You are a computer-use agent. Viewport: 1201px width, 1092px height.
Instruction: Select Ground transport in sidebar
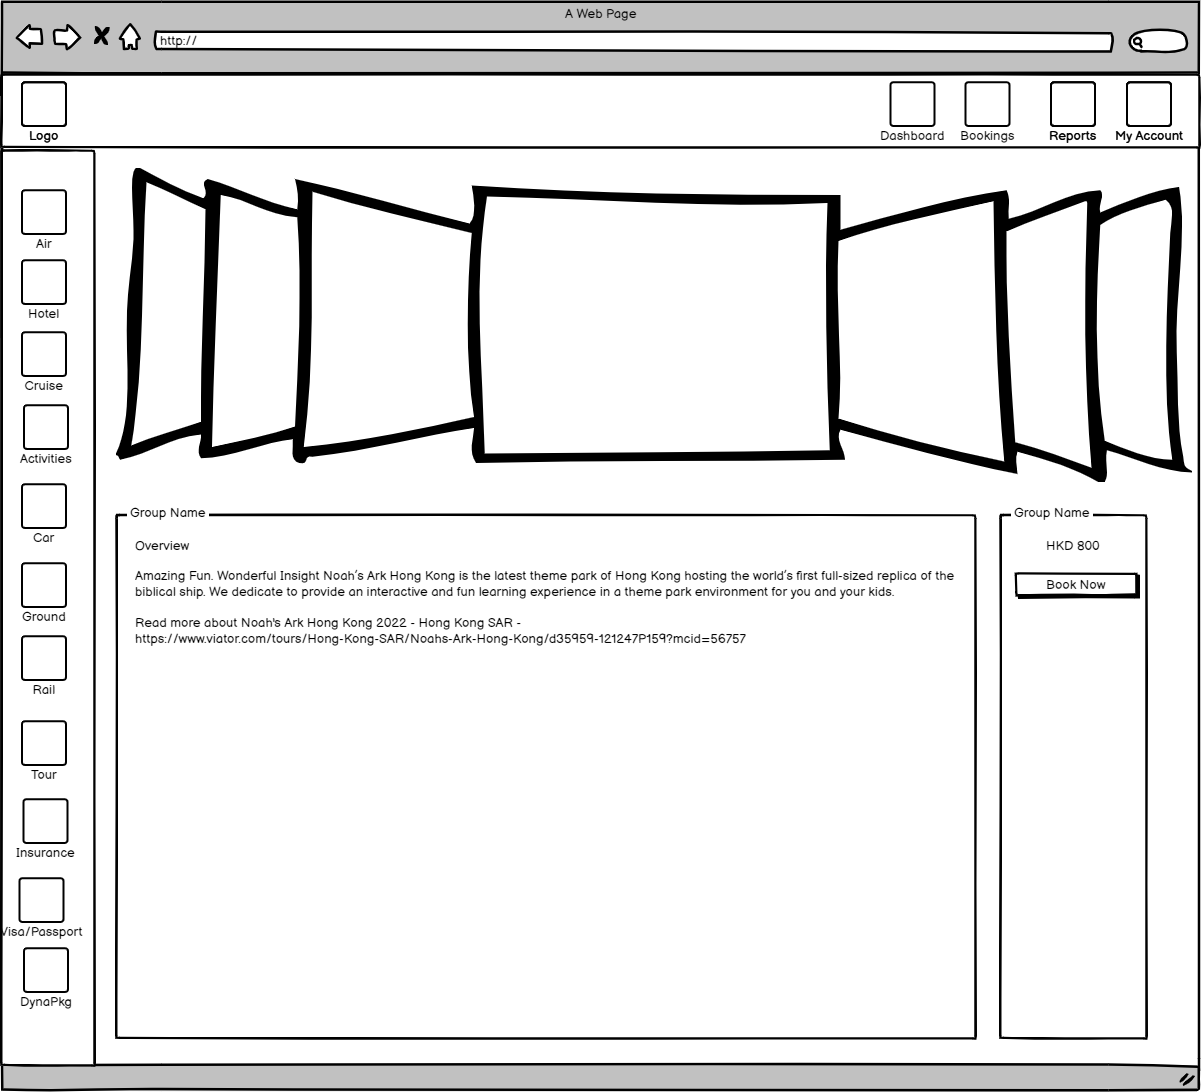(x=44, y=586)
